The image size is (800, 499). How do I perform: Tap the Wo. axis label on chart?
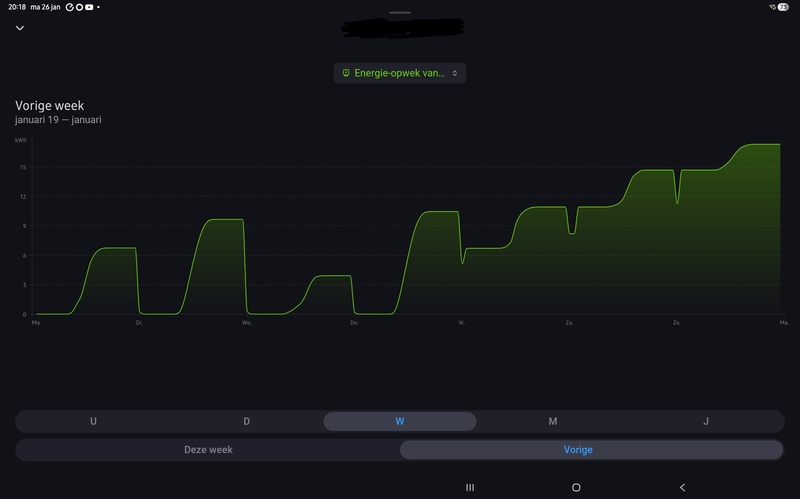(246, 322)
